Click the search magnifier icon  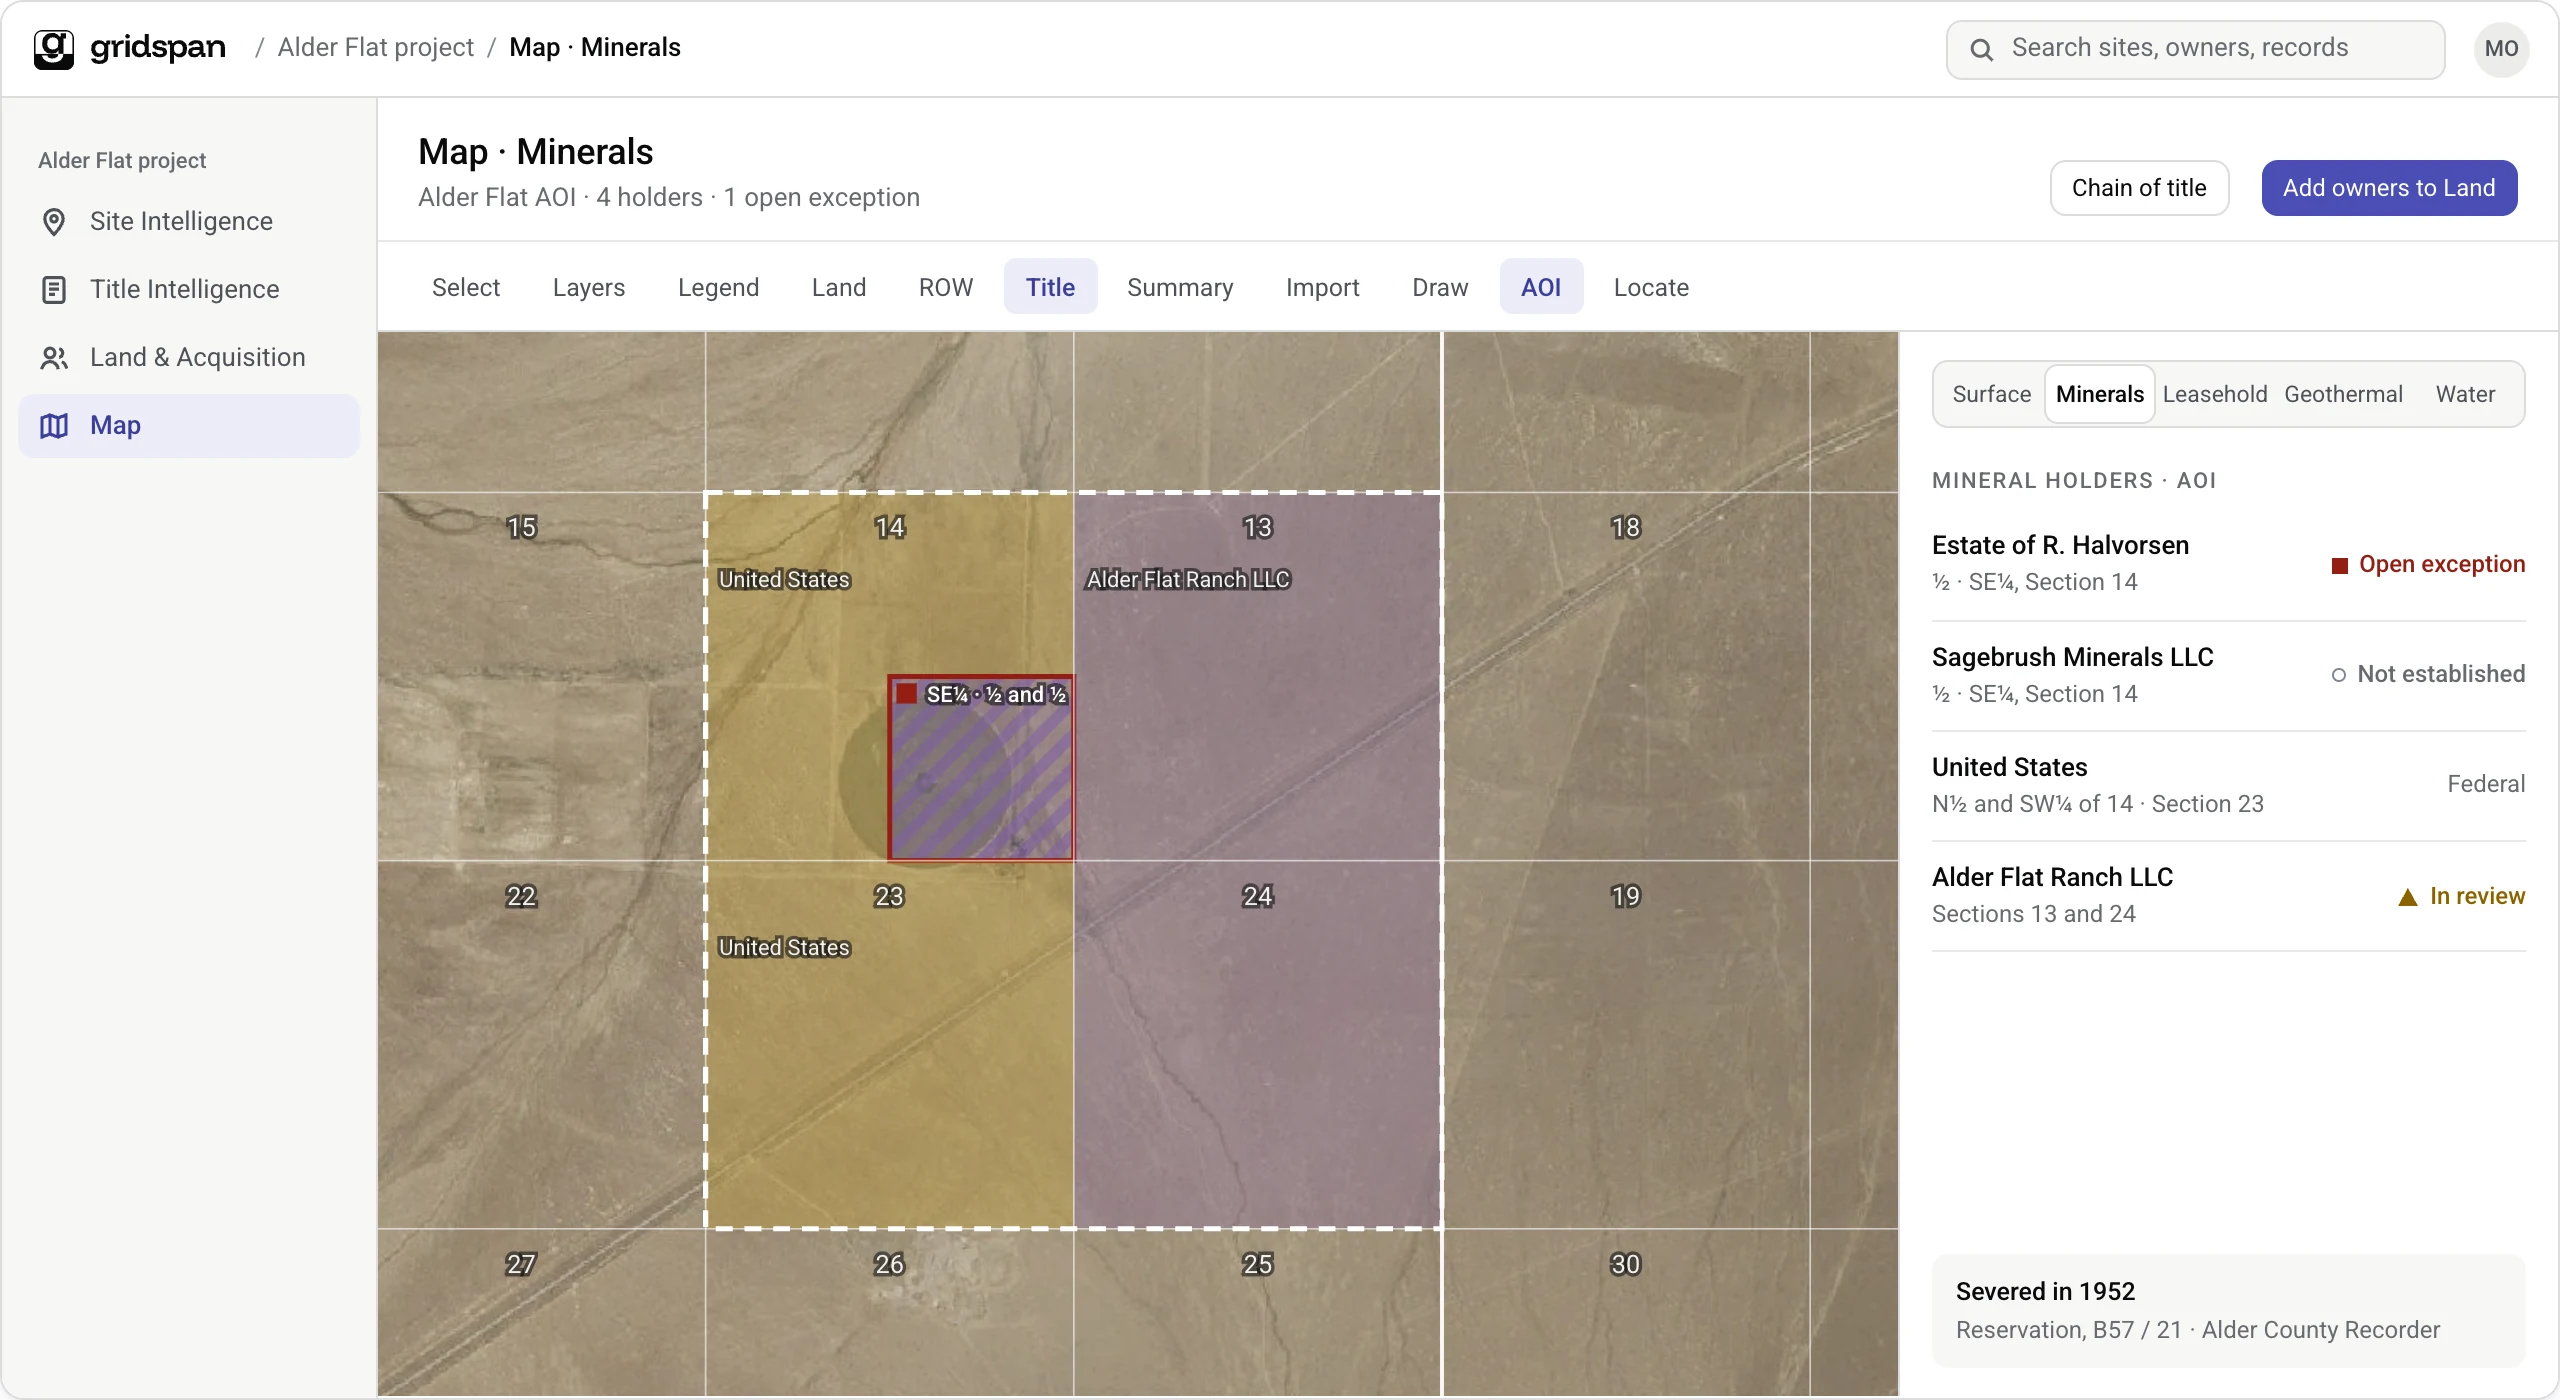[1981, 49]
